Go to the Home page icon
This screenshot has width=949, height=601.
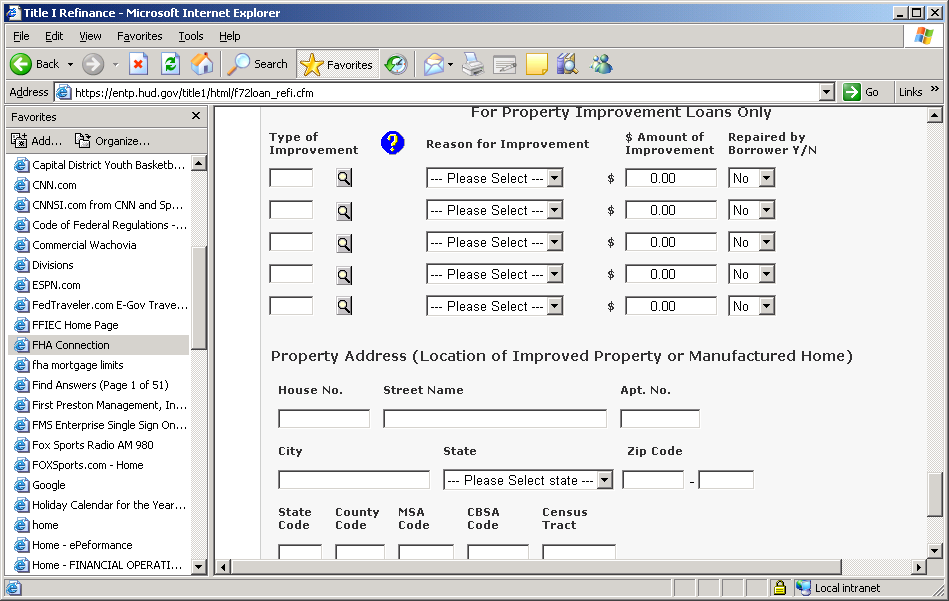[202, 64]
